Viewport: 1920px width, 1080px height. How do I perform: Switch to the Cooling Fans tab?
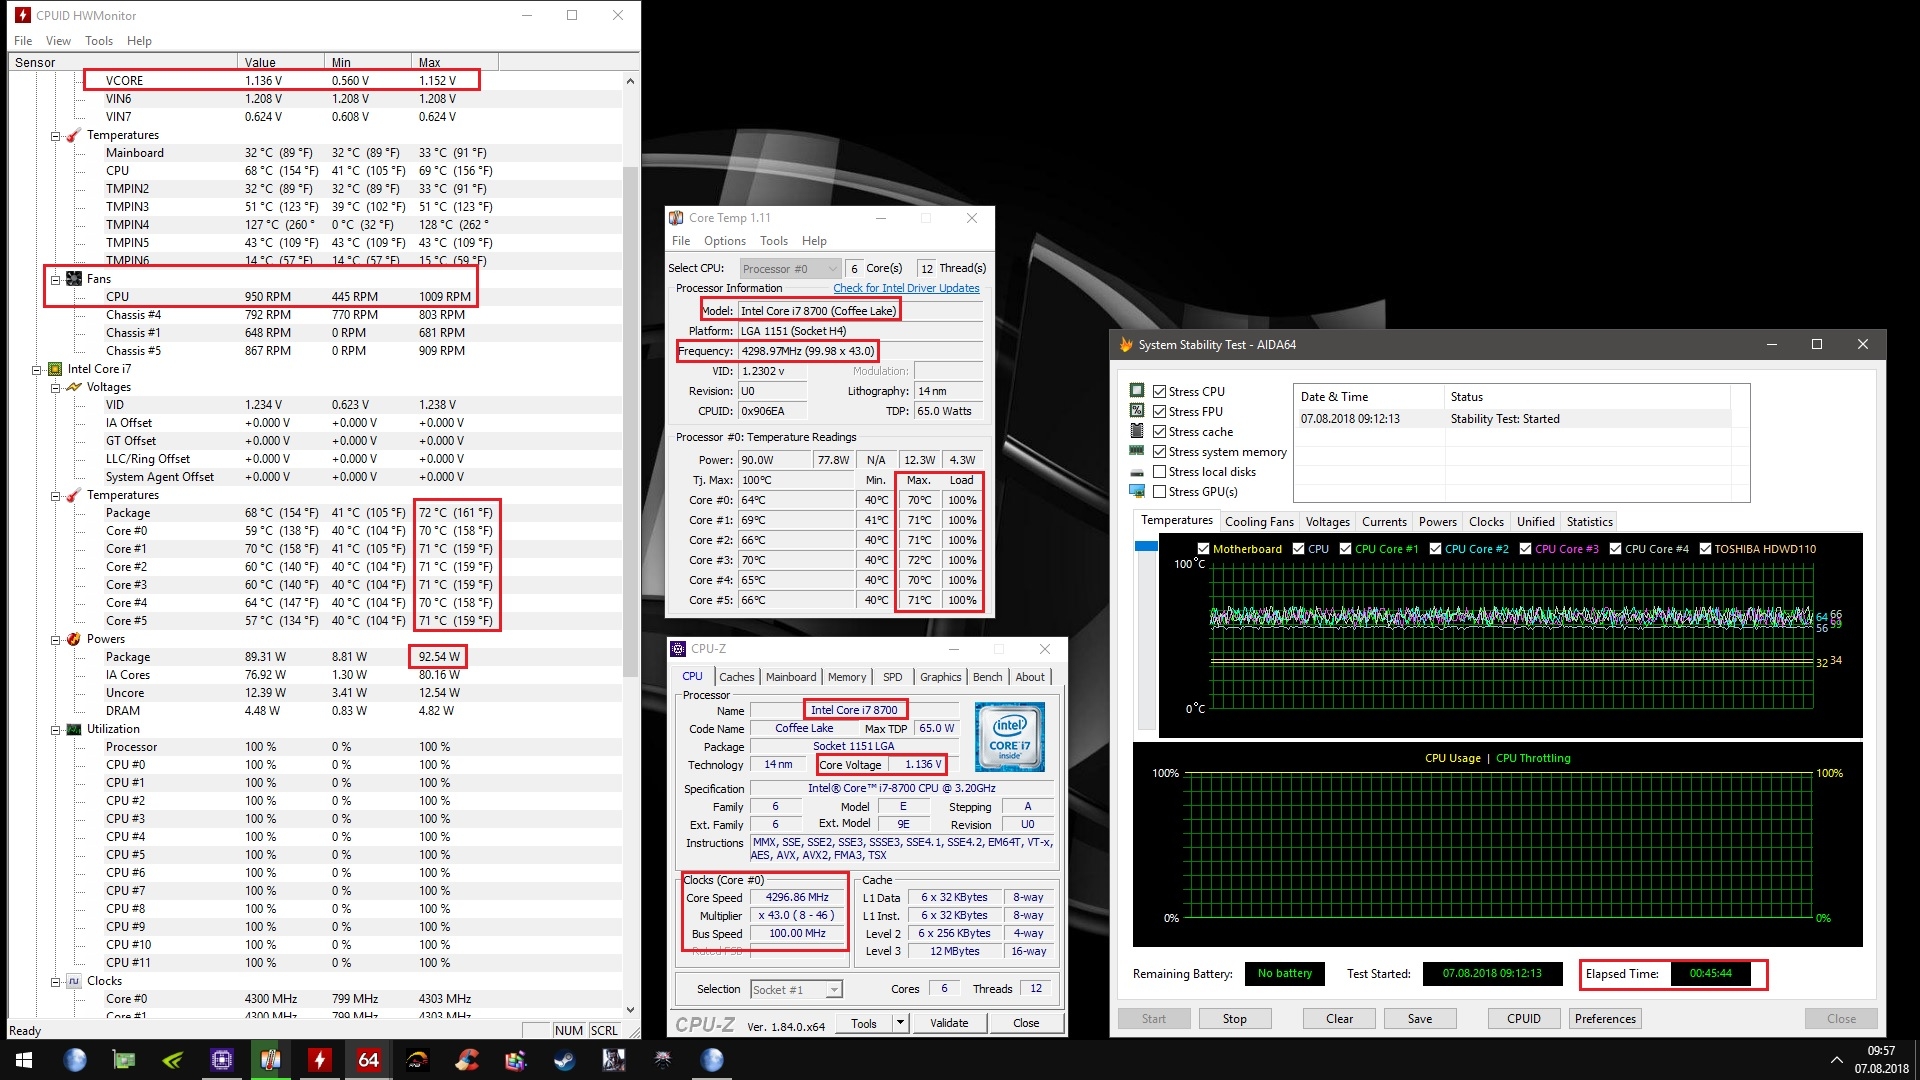tap(1259, 522)
